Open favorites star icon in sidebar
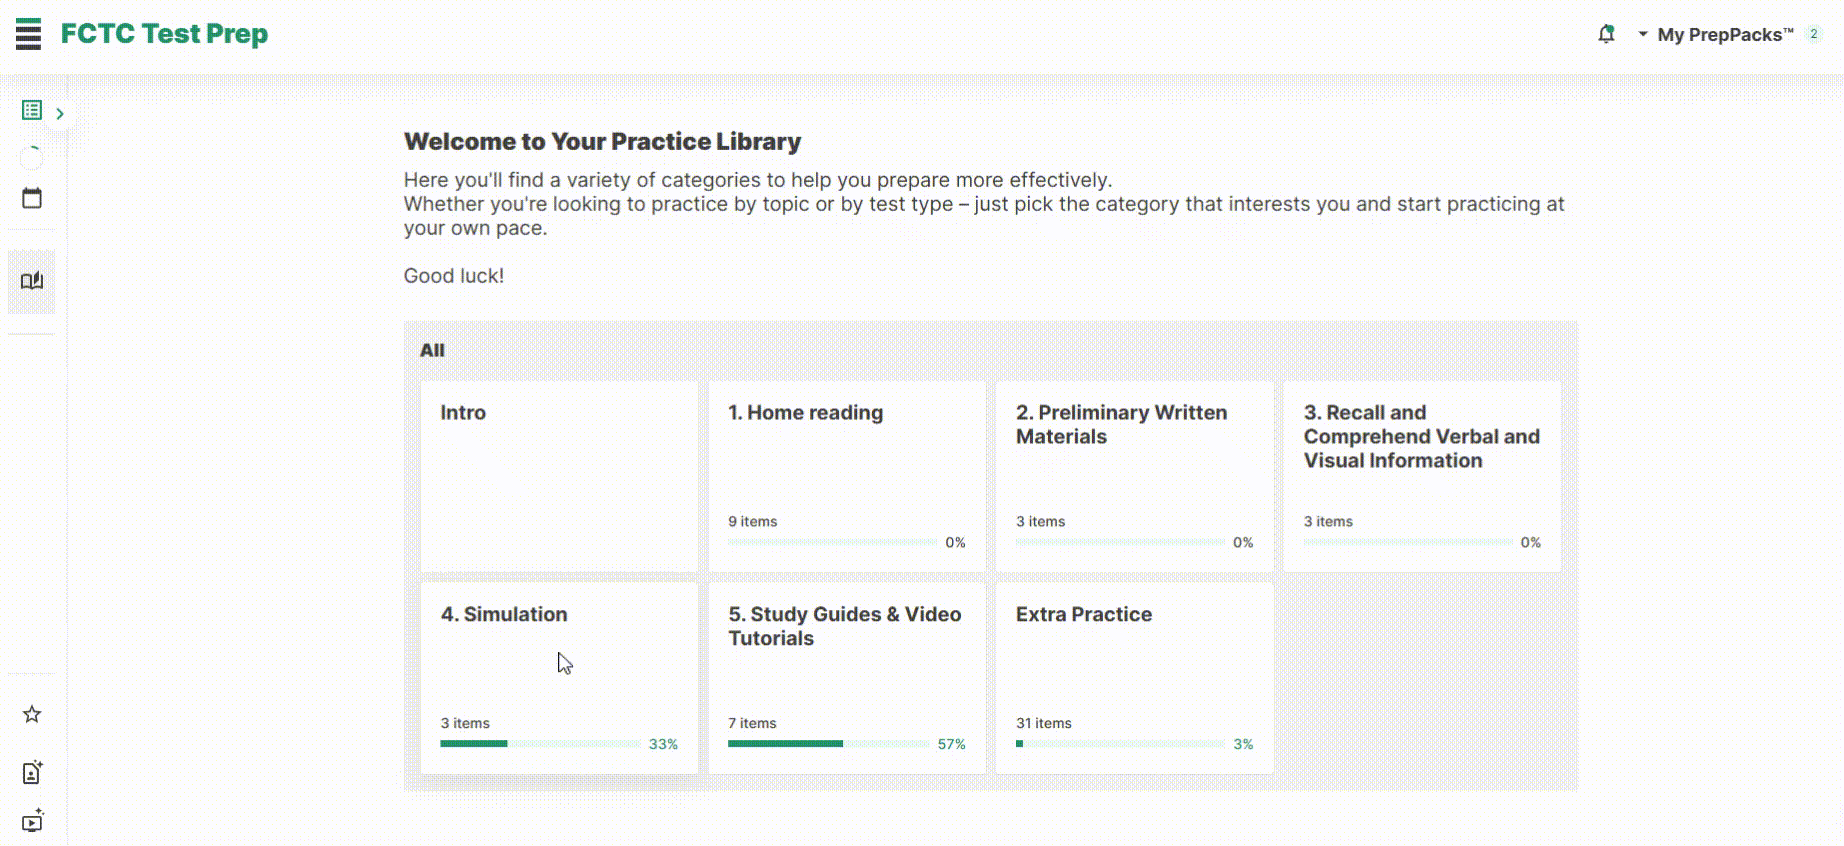Image resolution: width=1844 pixels, height=846 pixels. 32,714
